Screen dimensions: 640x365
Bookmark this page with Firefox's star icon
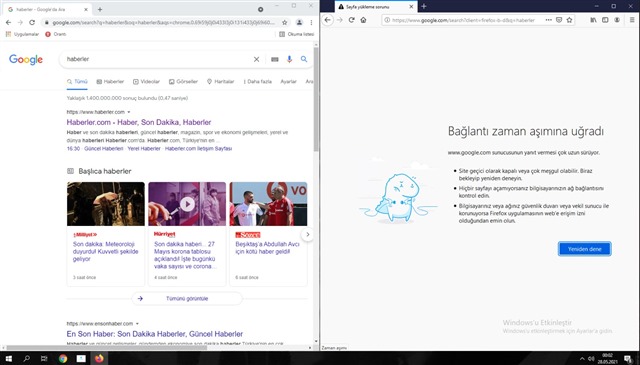(569, 20)
